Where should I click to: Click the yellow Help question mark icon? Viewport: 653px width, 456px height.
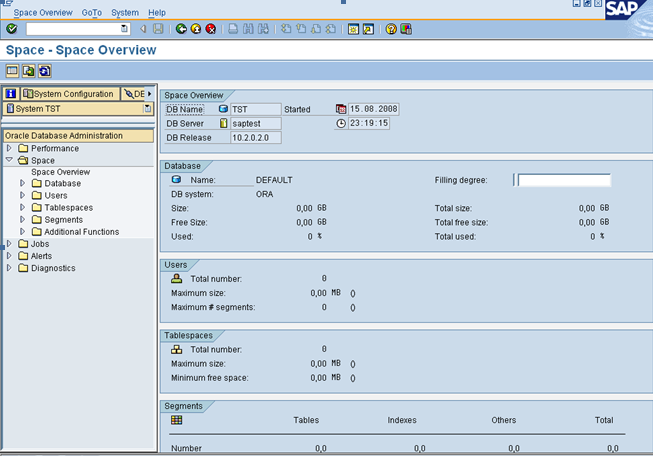[391, 29]
